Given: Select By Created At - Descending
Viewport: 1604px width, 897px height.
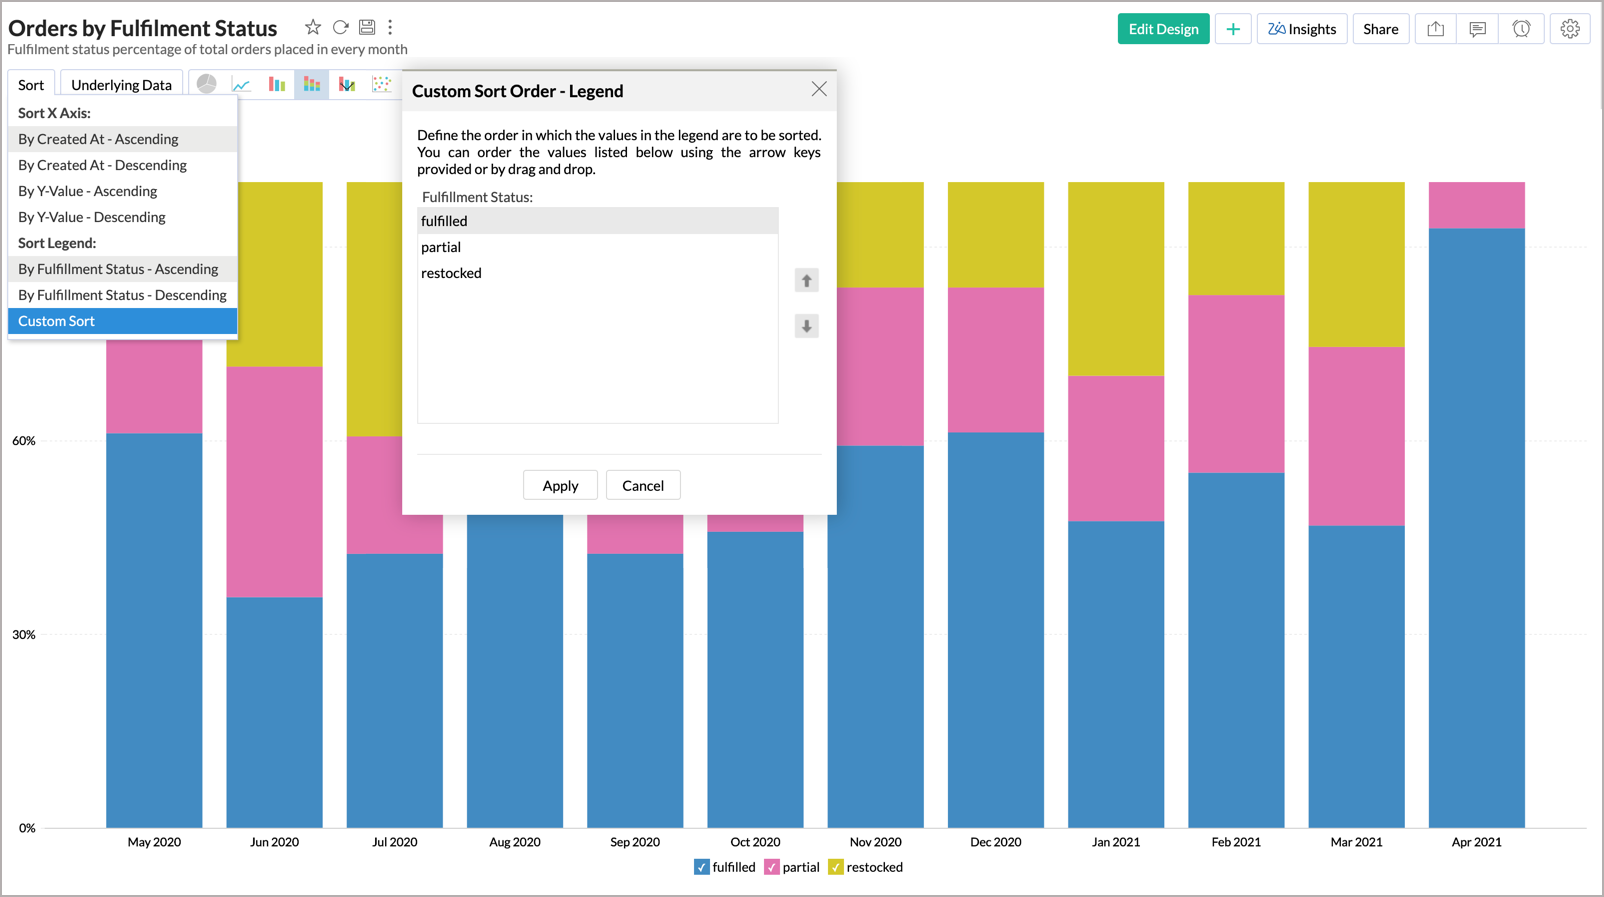Looking at the screenshot, I should click(102, 165).
